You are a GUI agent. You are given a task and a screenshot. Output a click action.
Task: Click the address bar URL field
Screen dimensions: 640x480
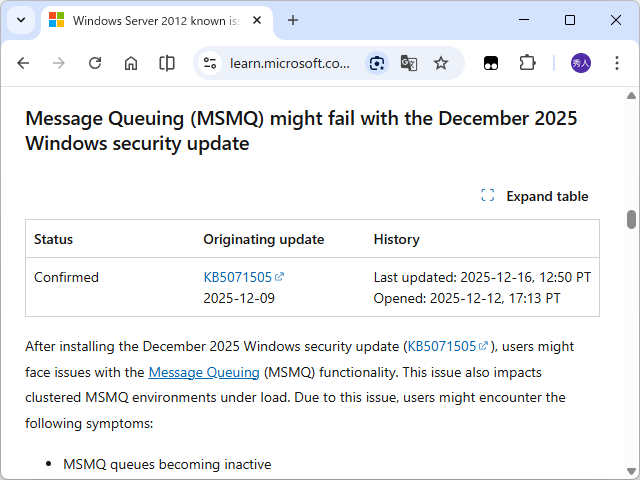tap(290, 63)
